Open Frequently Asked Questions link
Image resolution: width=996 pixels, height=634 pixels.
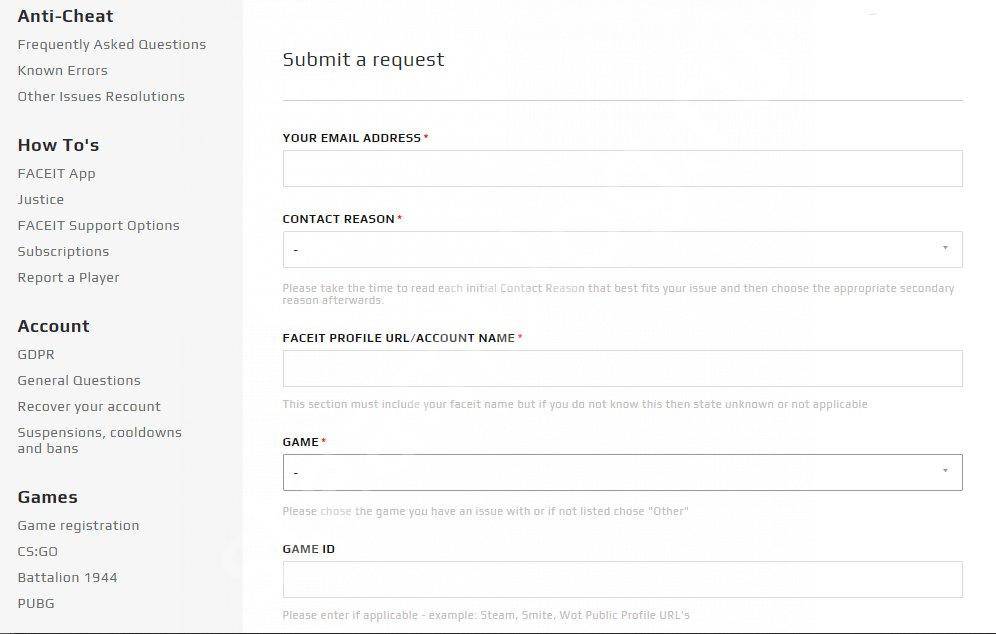pyautogui.click(x=111, y=45)
